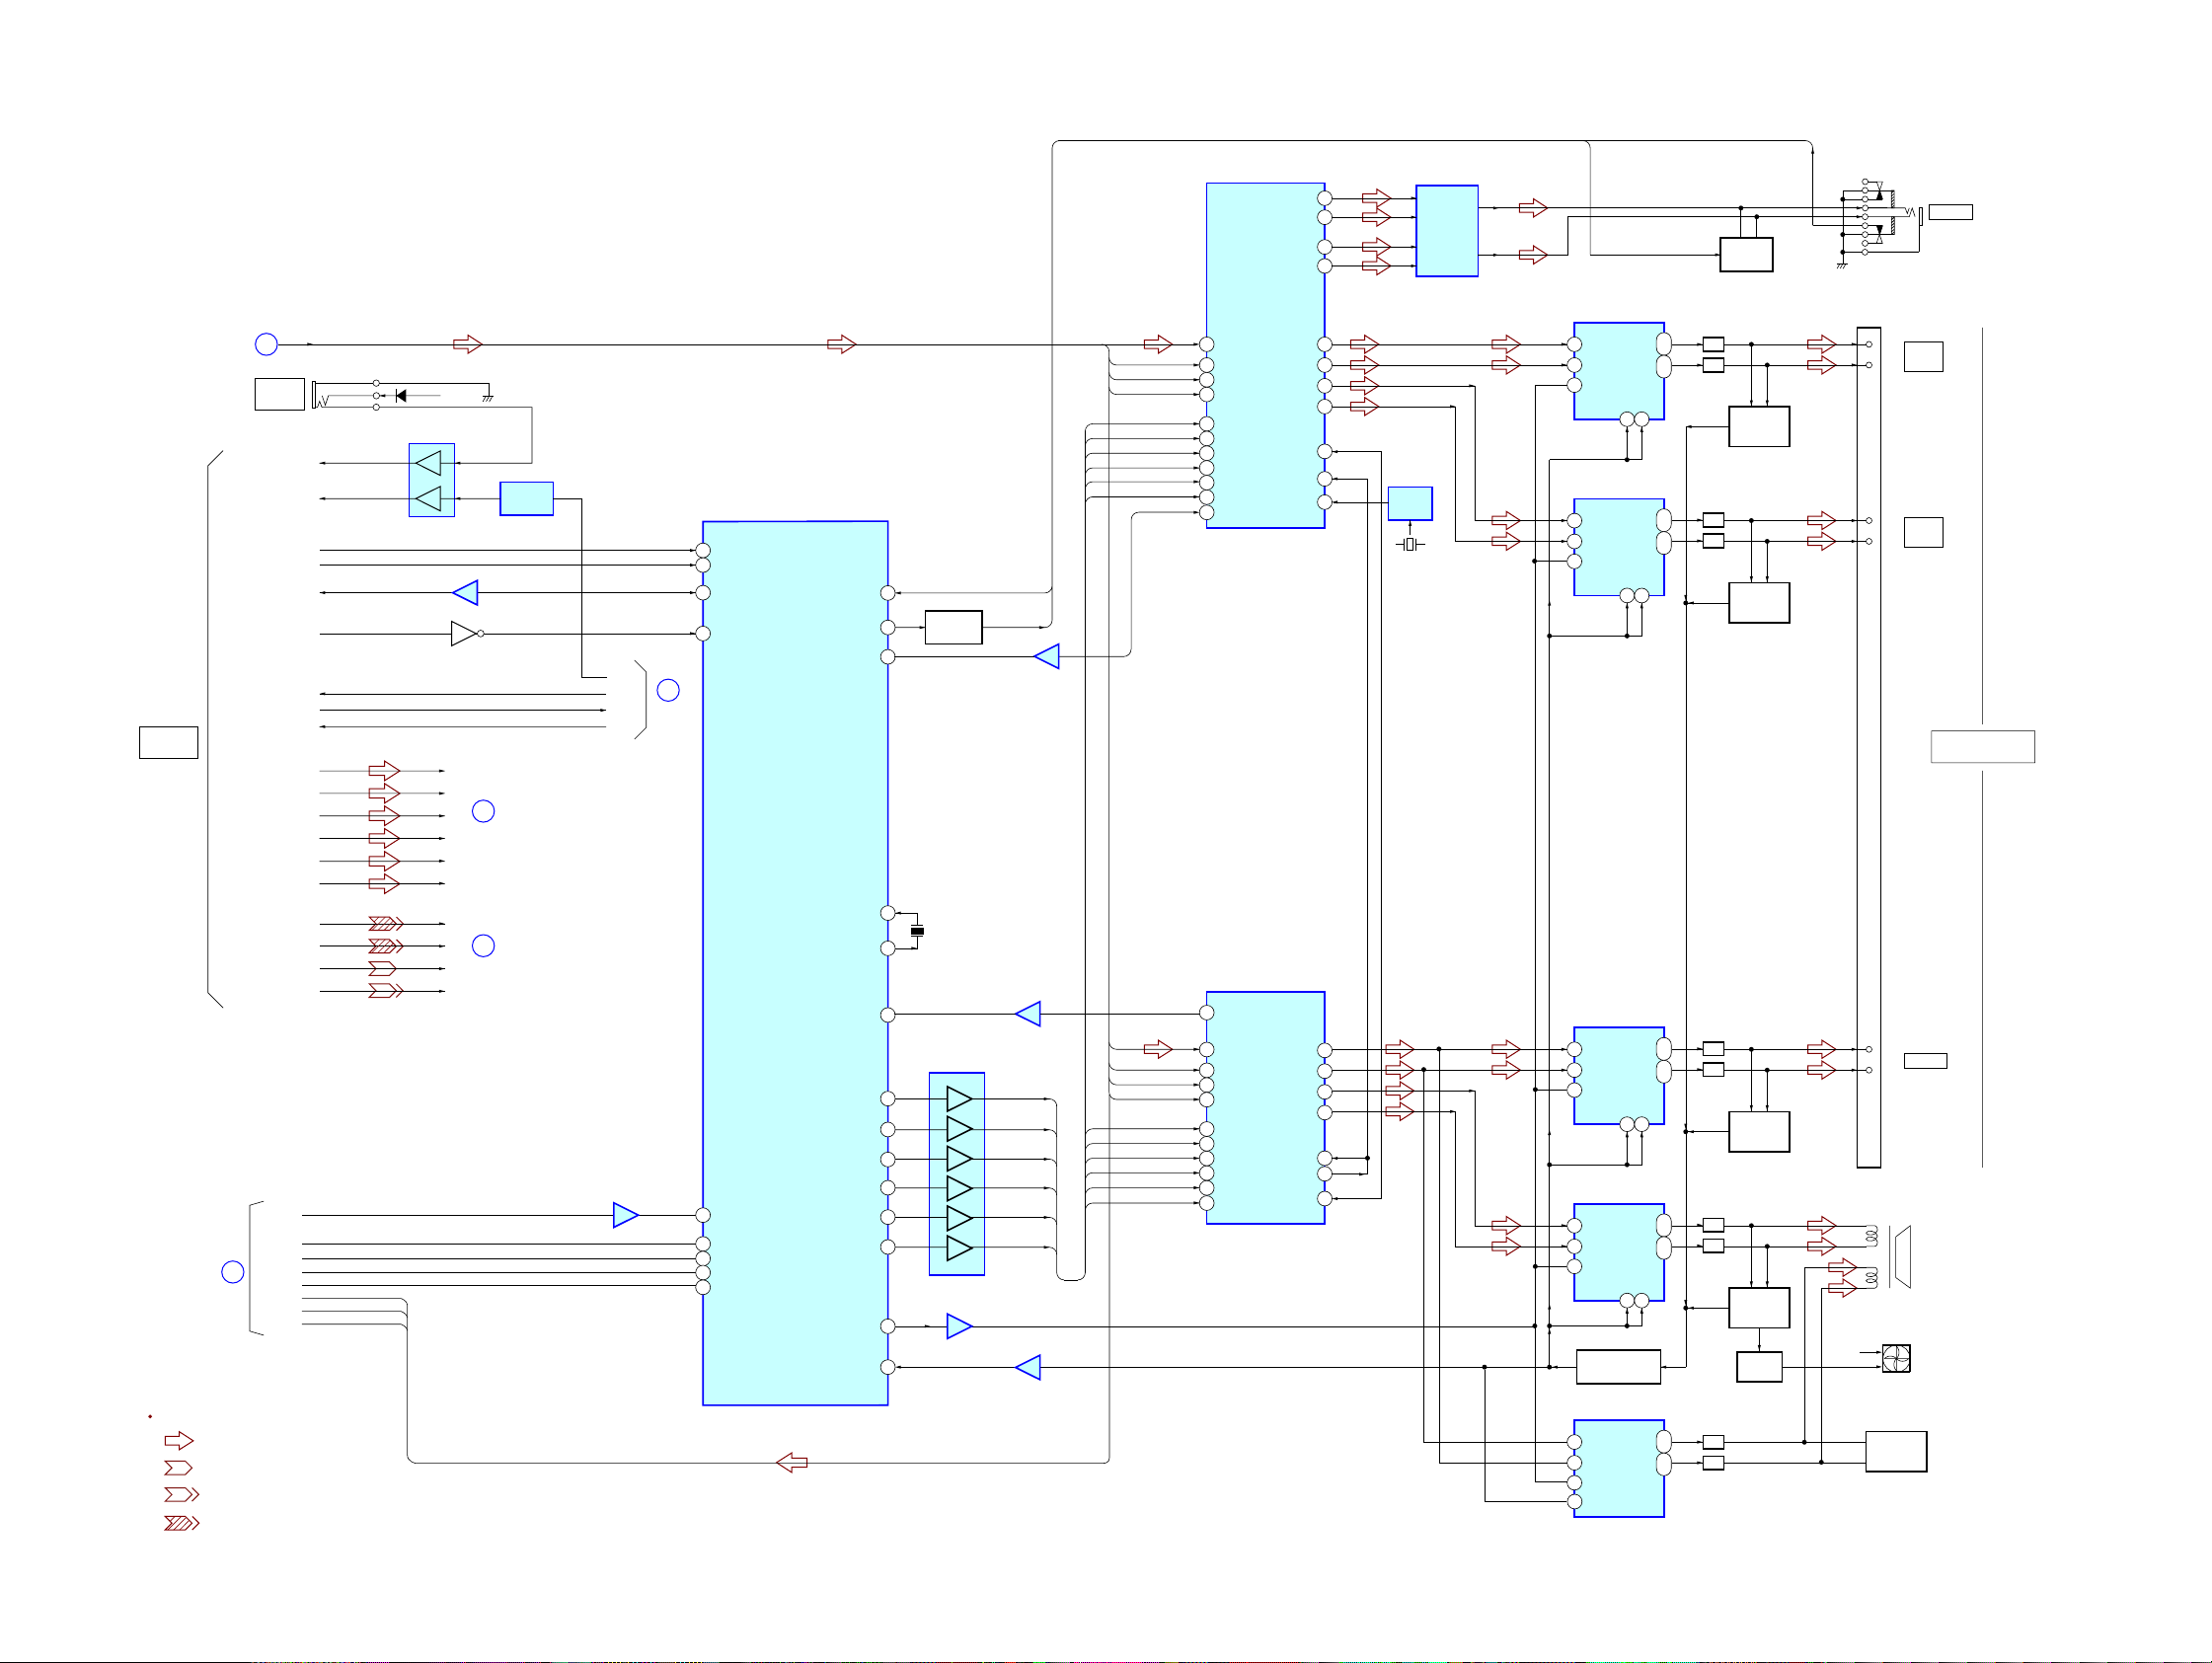Click the ground symbol beside the diode

(488, 397)
